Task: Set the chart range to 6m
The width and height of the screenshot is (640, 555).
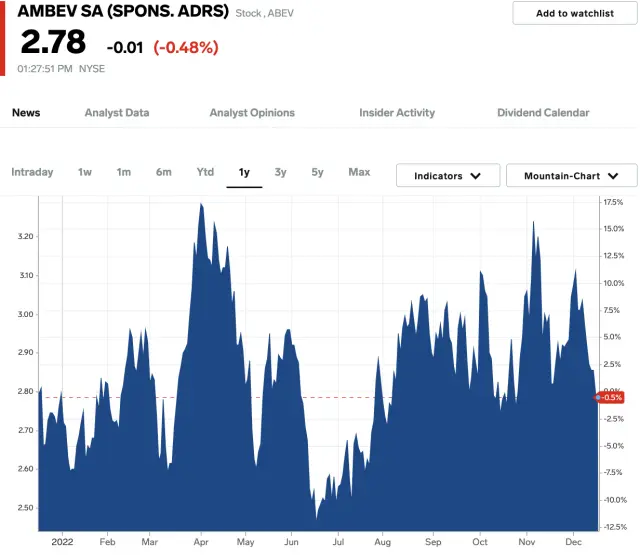Action: pos(163,172)
